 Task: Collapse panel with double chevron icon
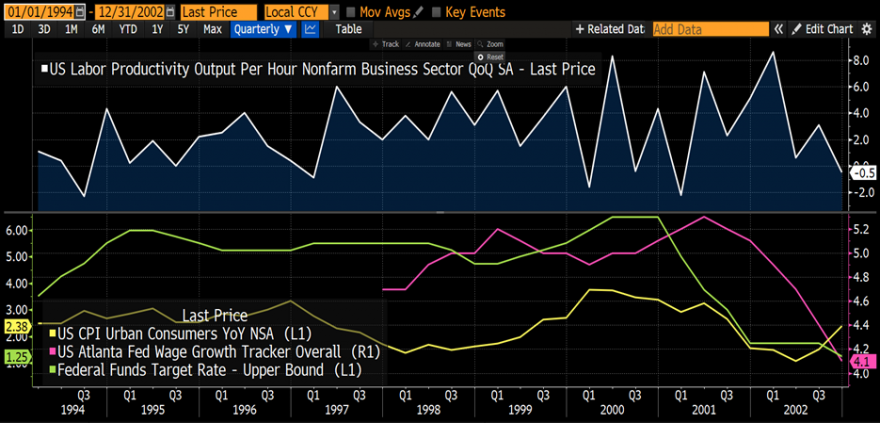tap(777, 29)
